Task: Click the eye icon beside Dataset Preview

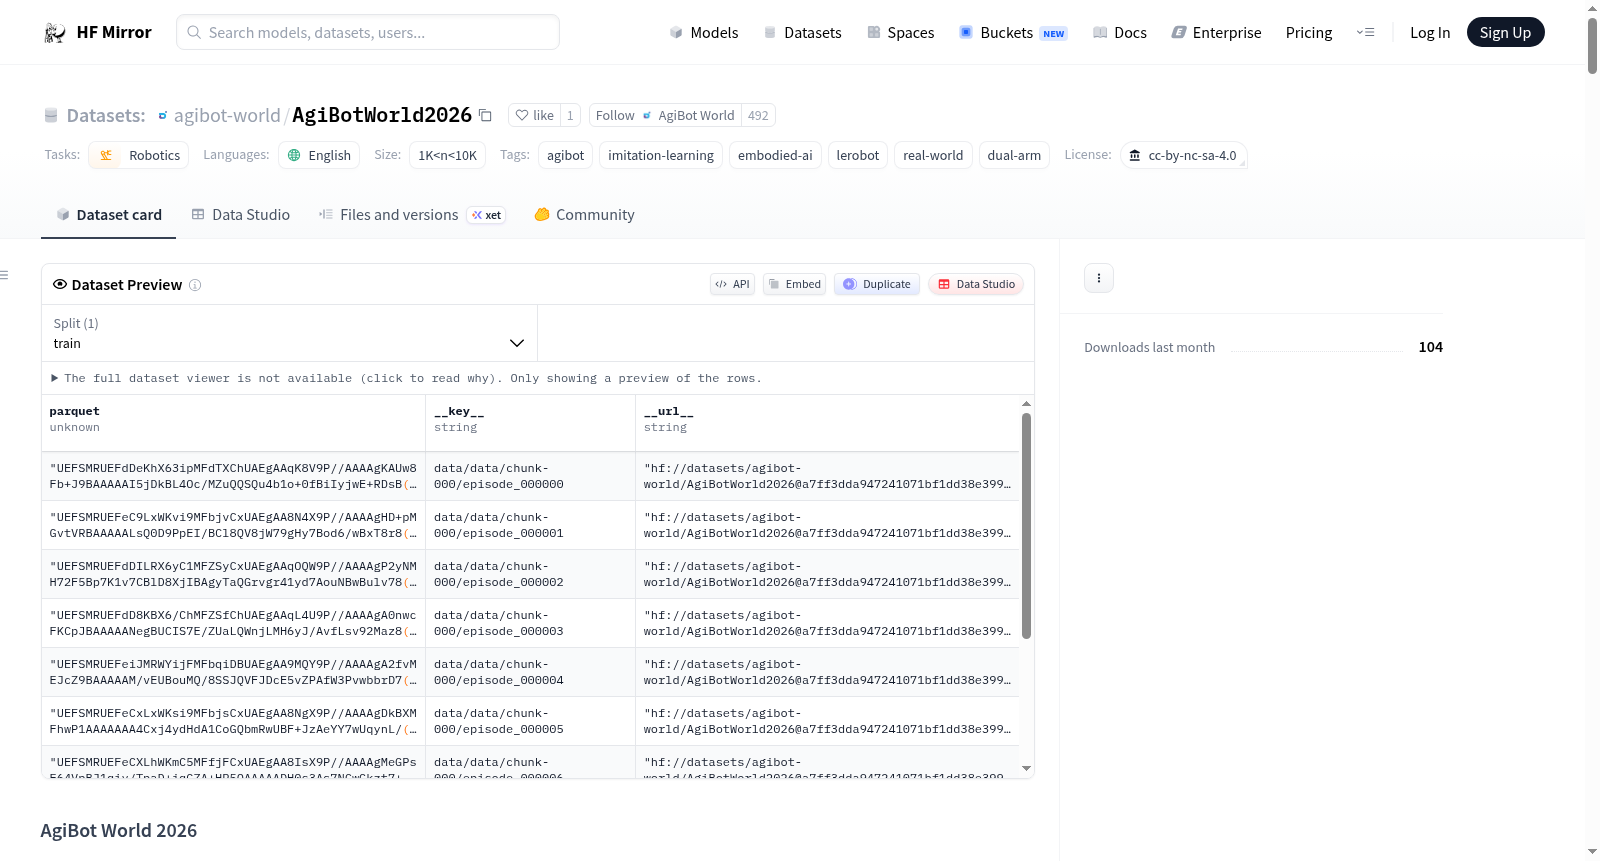Action: 60,284
